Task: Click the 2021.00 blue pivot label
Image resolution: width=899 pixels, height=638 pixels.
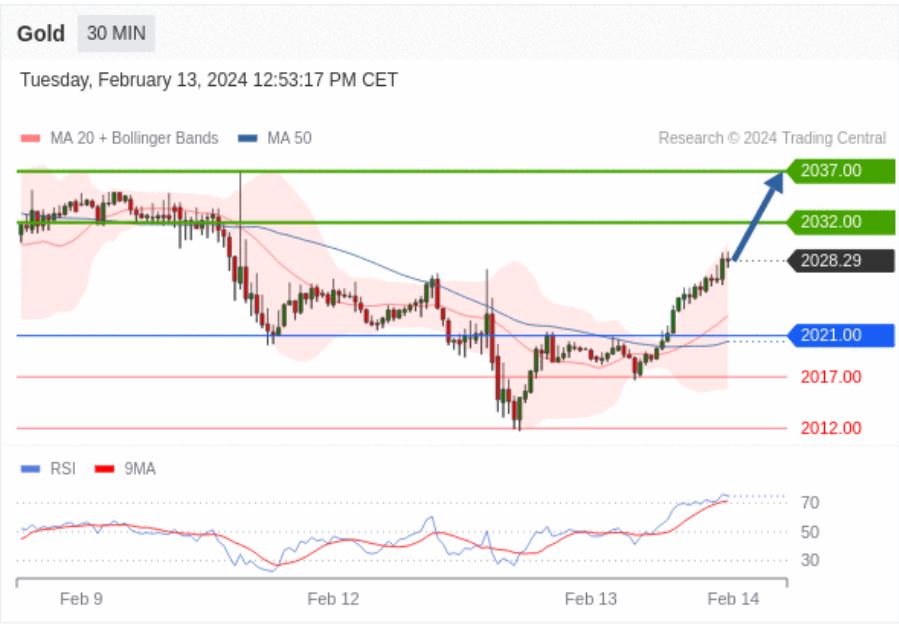Action: point(839,335)
